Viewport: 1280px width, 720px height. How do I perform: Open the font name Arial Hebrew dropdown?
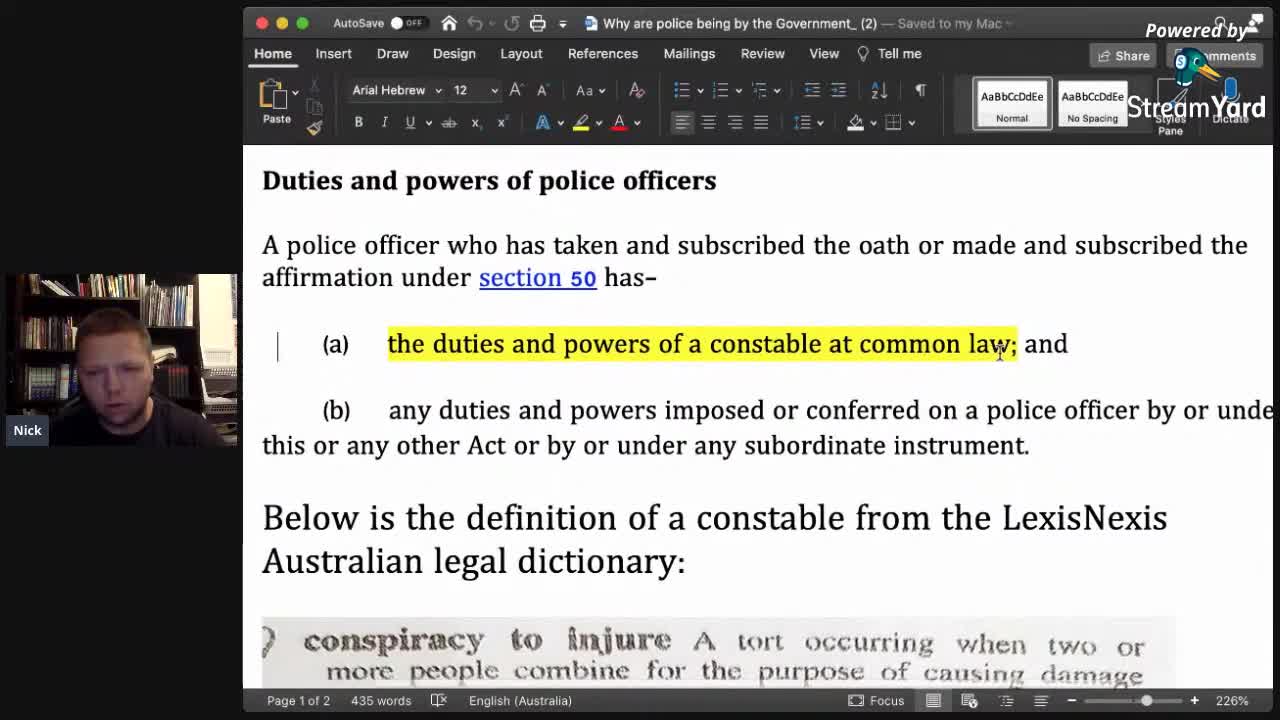pos(438,91)
